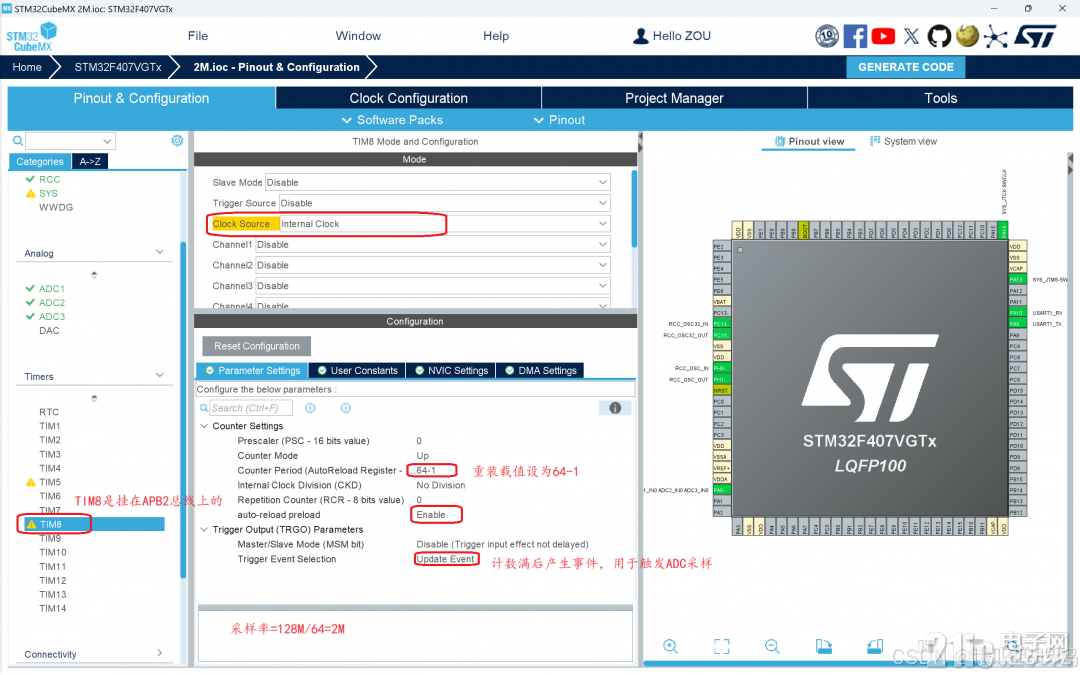
Task: Select TIM5 in the Timers list
Action: [50, 482]
